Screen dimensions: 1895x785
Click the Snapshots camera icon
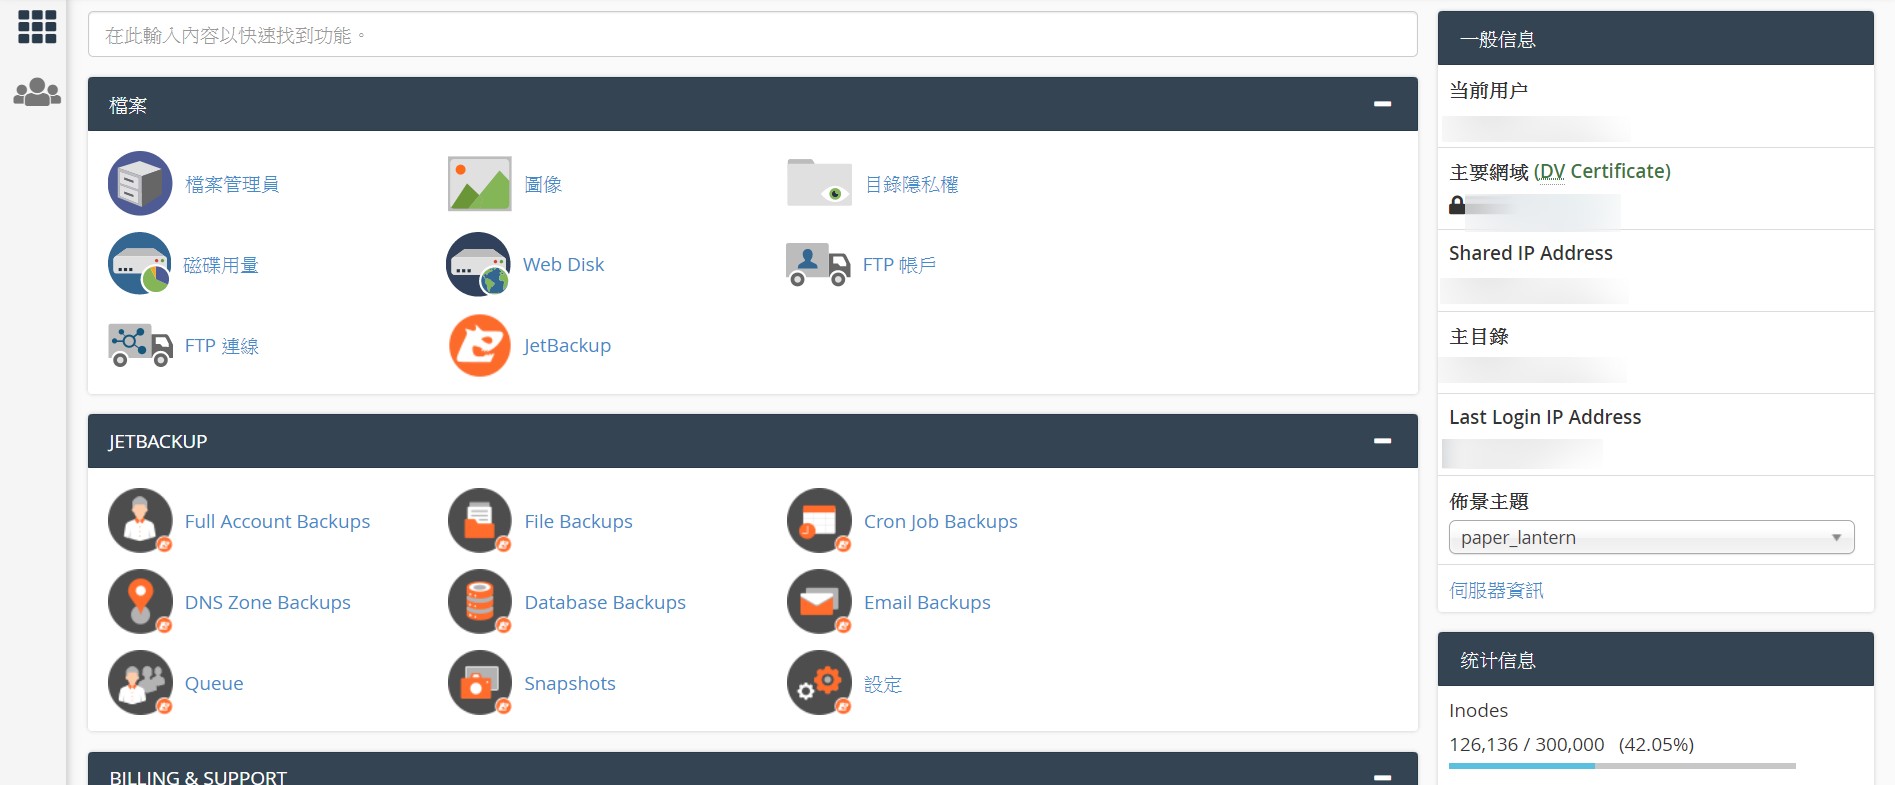480,682
